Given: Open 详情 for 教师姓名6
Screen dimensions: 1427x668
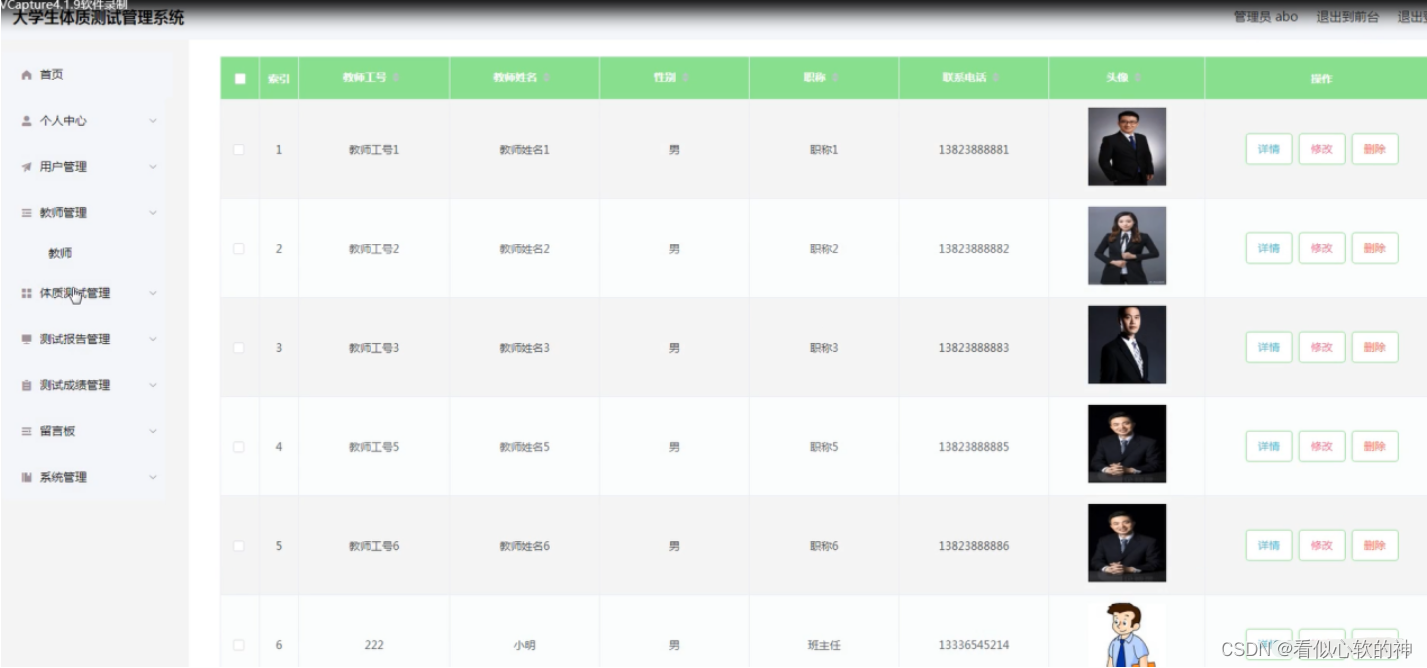Looking at the screenshot, I should pyautogui.click(x=1269, y=545).
